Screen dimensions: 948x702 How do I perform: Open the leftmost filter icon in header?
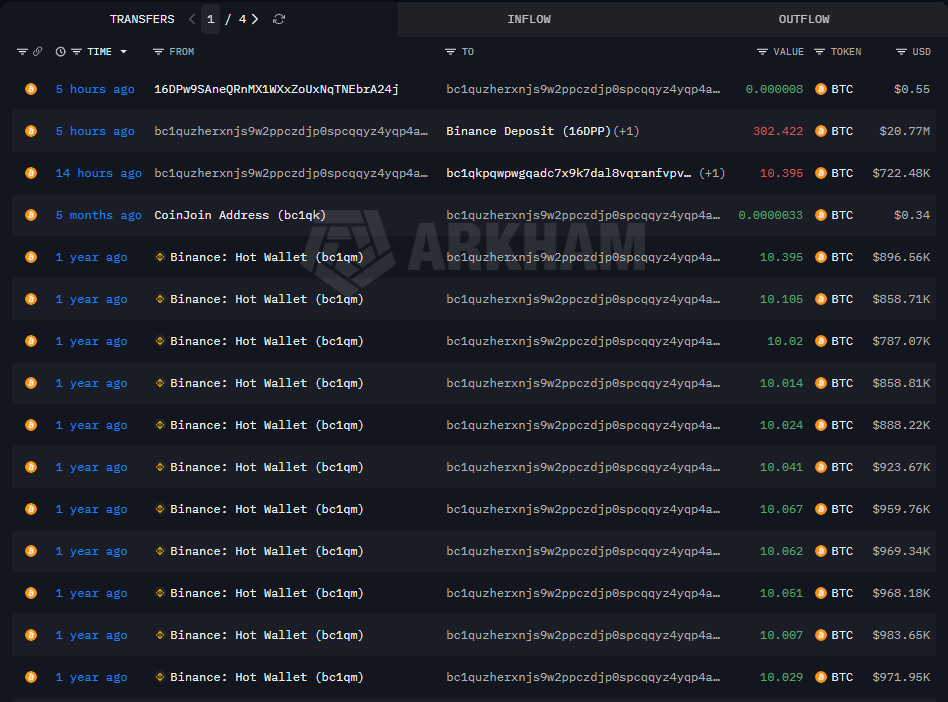(23, 52)
